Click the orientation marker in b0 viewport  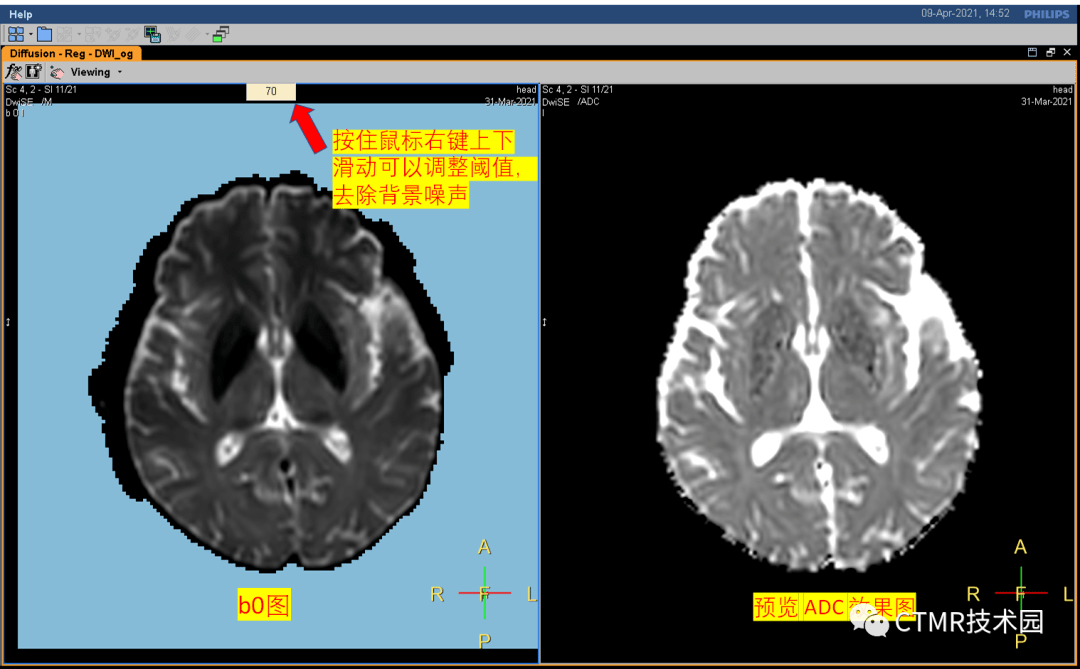click(485, 593)
